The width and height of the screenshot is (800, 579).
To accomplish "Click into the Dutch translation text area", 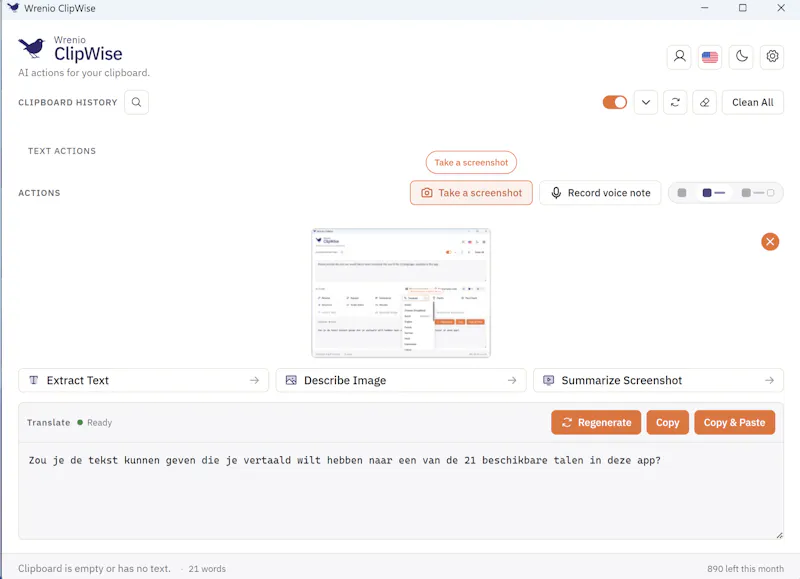I will 401,491.
